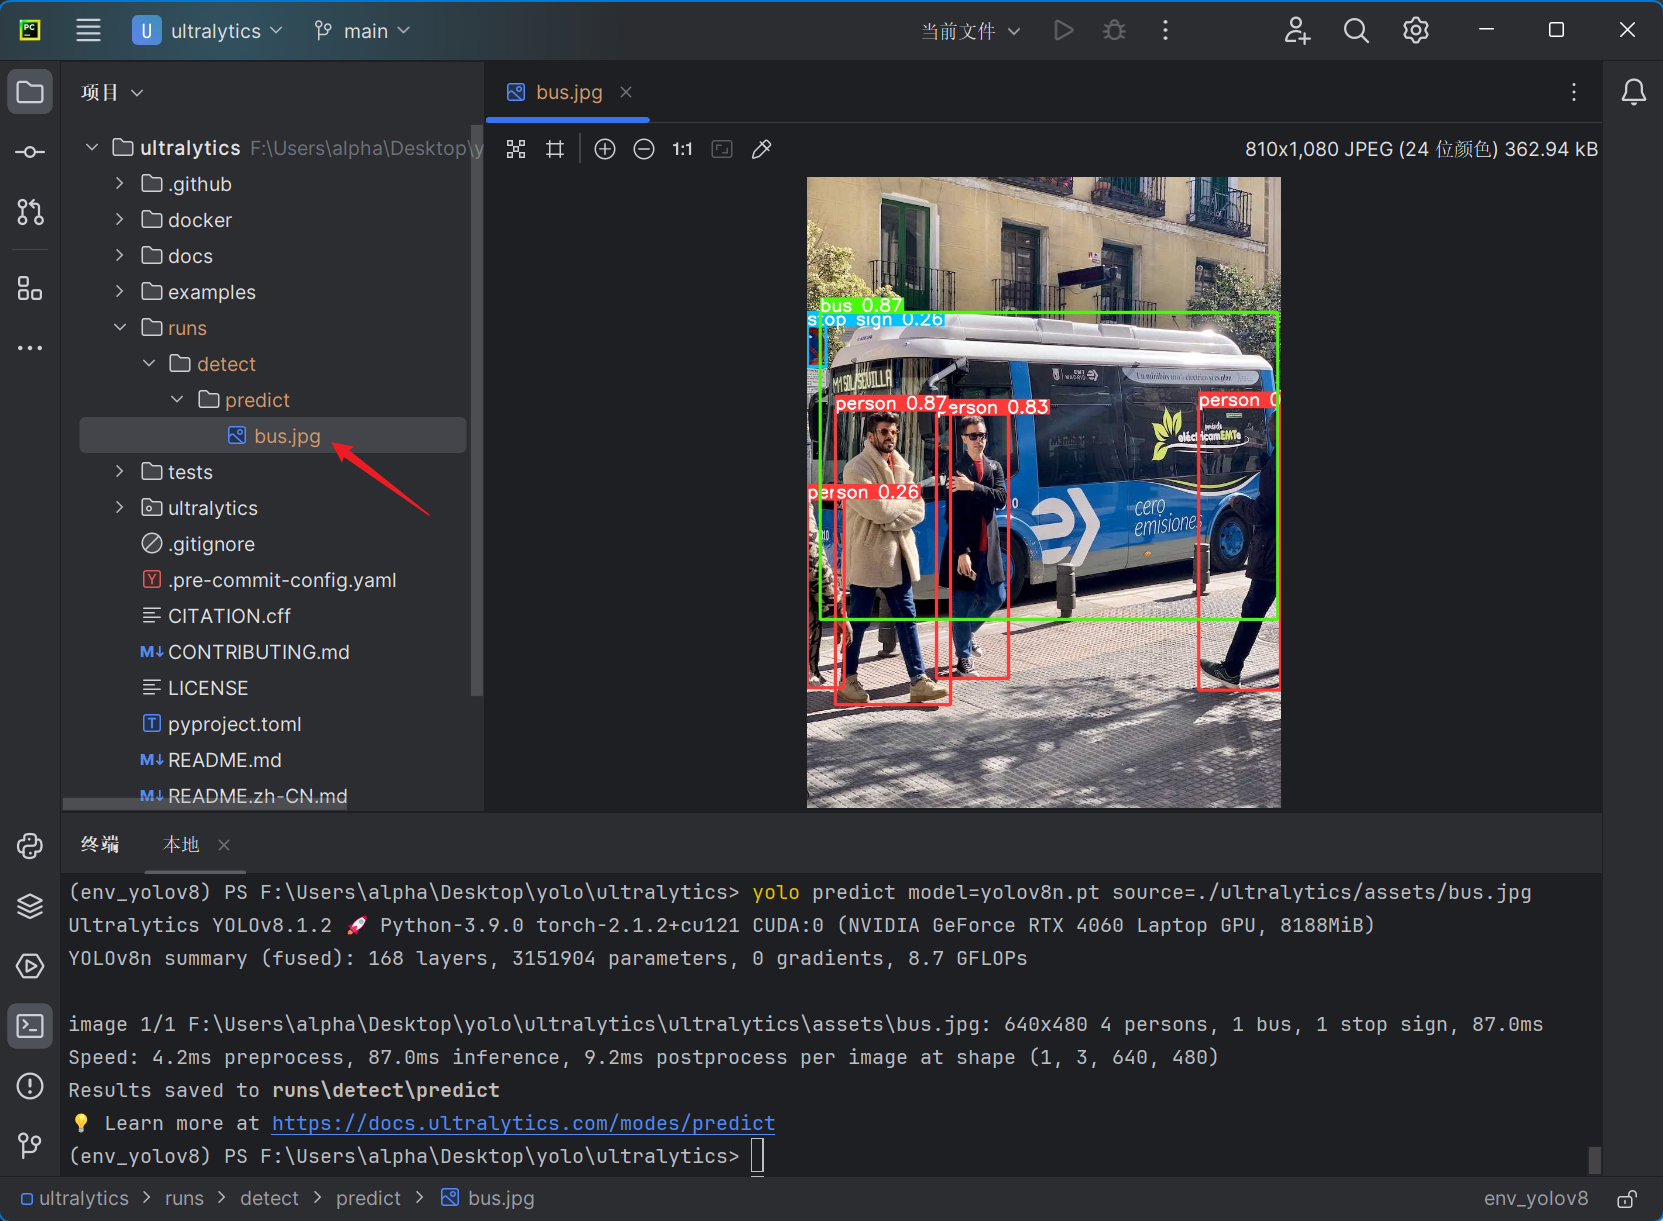The height and width of the screenshot is (1221, 1663).
Task: Open the docs.ultralytics.com predict link
Action: 523,1123
